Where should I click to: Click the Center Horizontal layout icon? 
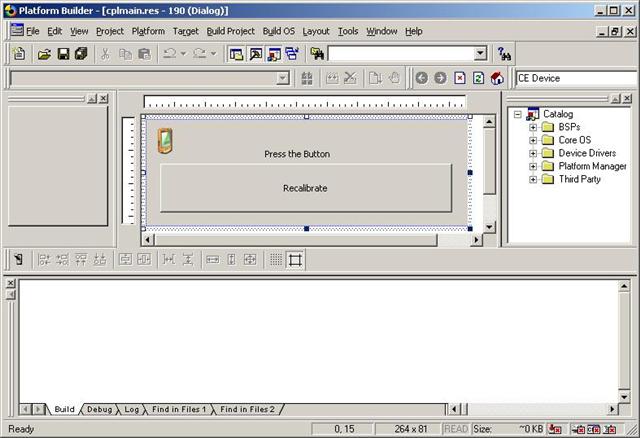click(144, 259)
